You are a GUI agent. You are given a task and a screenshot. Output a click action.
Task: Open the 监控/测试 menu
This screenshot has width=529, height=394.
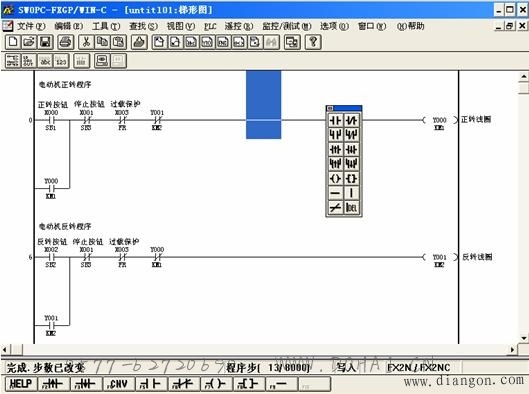coord(287,26)
